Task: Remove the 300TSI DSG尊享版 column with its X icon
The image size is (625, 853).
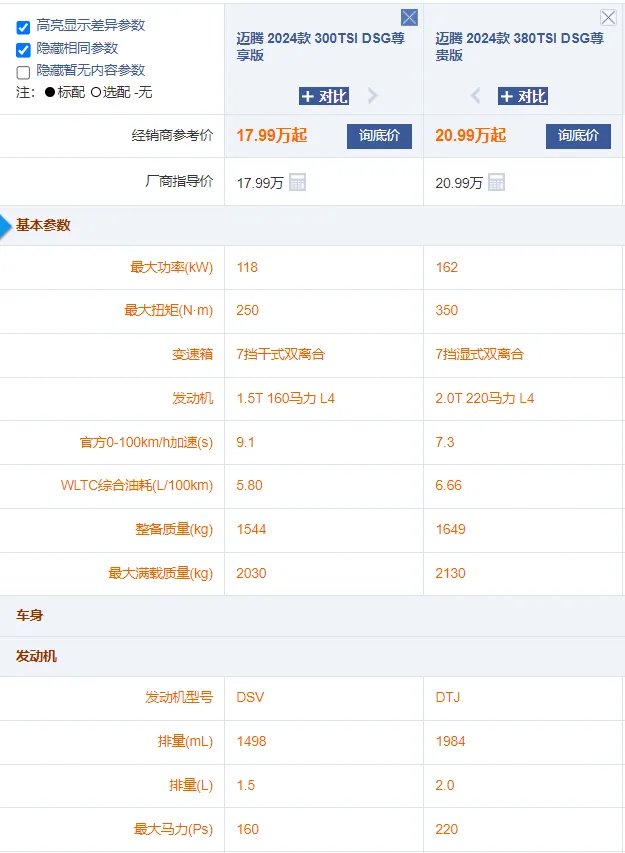Action: pyautogui.click(x=409, y=17)
